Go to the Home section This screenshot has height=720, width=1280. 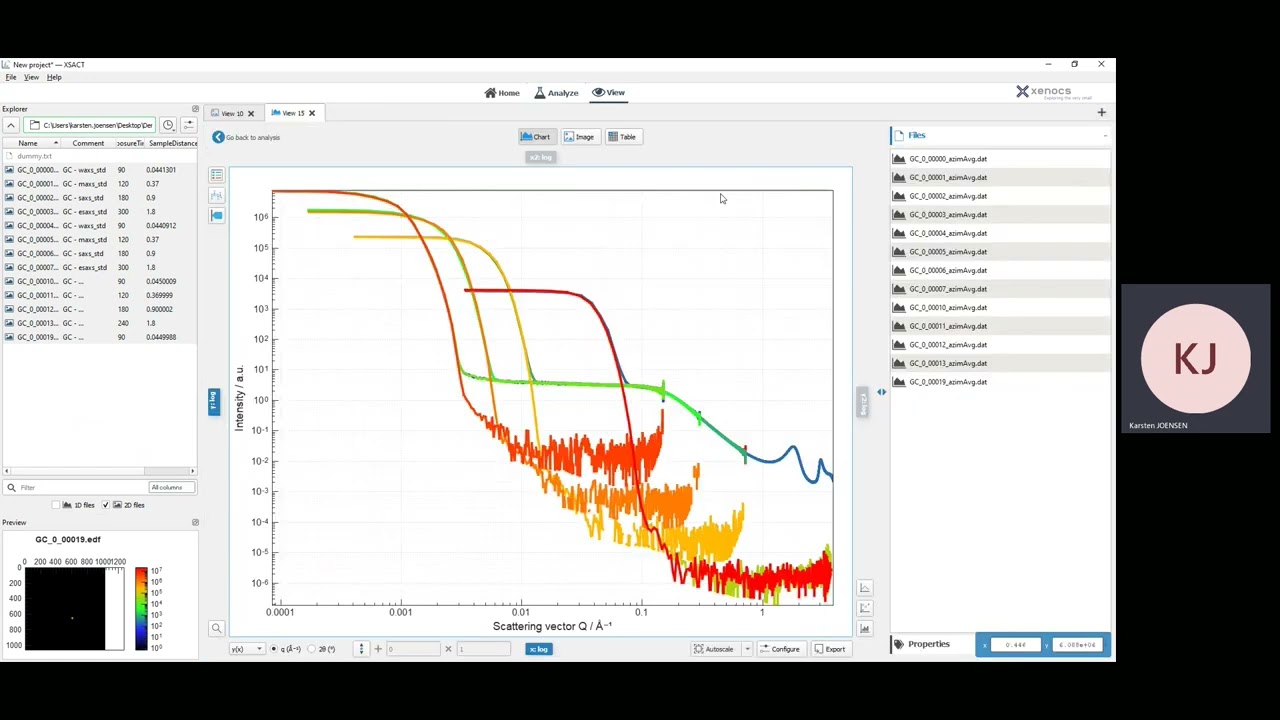coord(502,93)
